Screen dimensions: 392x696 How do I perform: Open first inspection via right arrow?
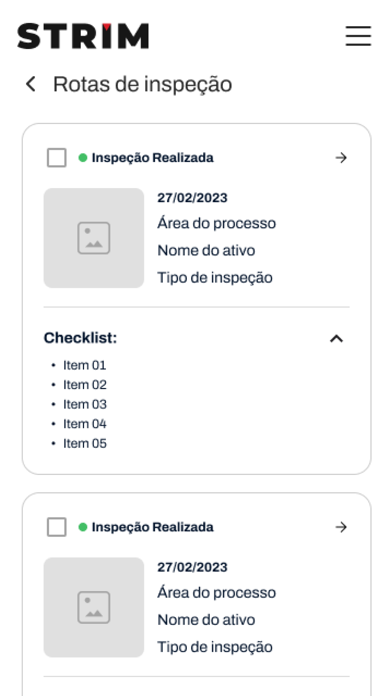tap(341, 158)
